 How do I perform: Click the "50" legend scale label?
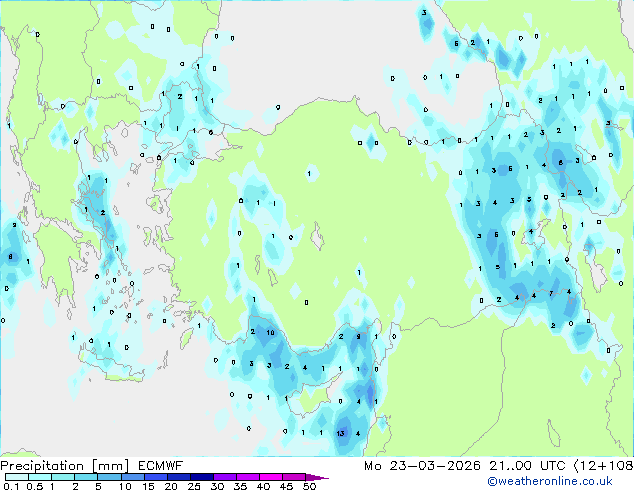[309, 486]
